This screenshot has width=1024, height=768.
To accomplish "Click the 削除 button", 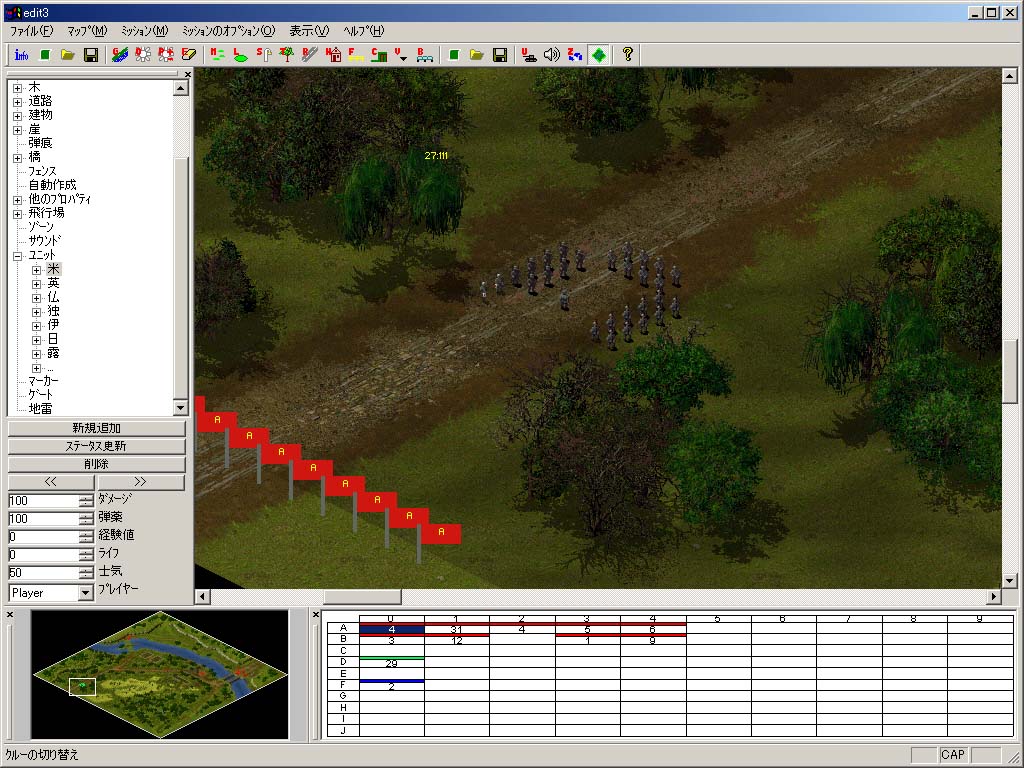I will coord(97,464).
